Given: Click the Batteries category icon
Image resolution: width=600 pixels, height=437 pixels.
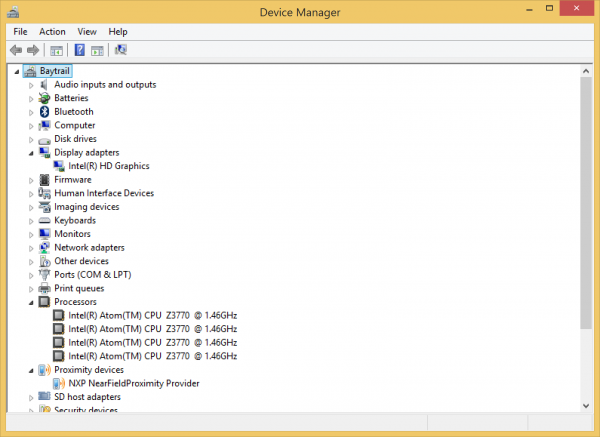Looking at the screenshot, I should [44, 98].
